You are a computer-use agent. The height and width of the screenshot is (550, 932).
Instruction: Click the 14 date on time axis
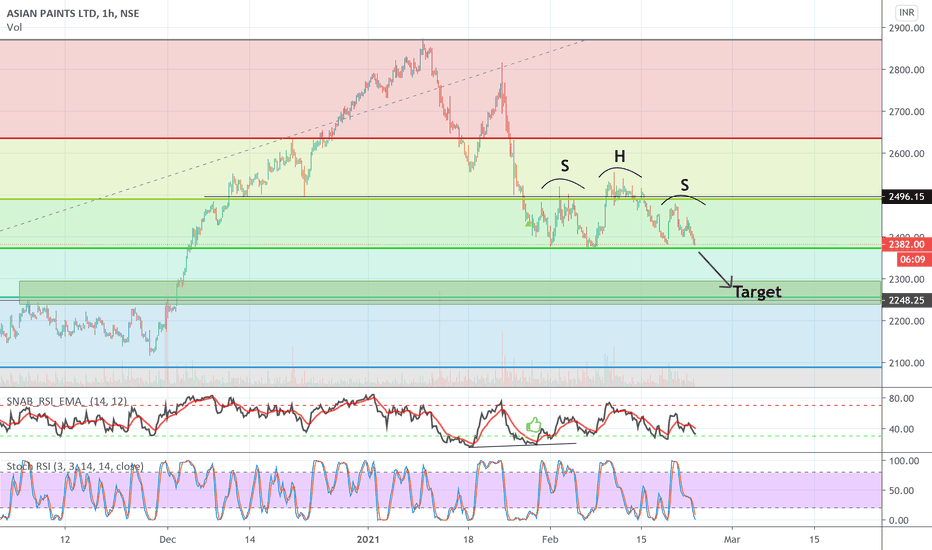coord(250,539)
